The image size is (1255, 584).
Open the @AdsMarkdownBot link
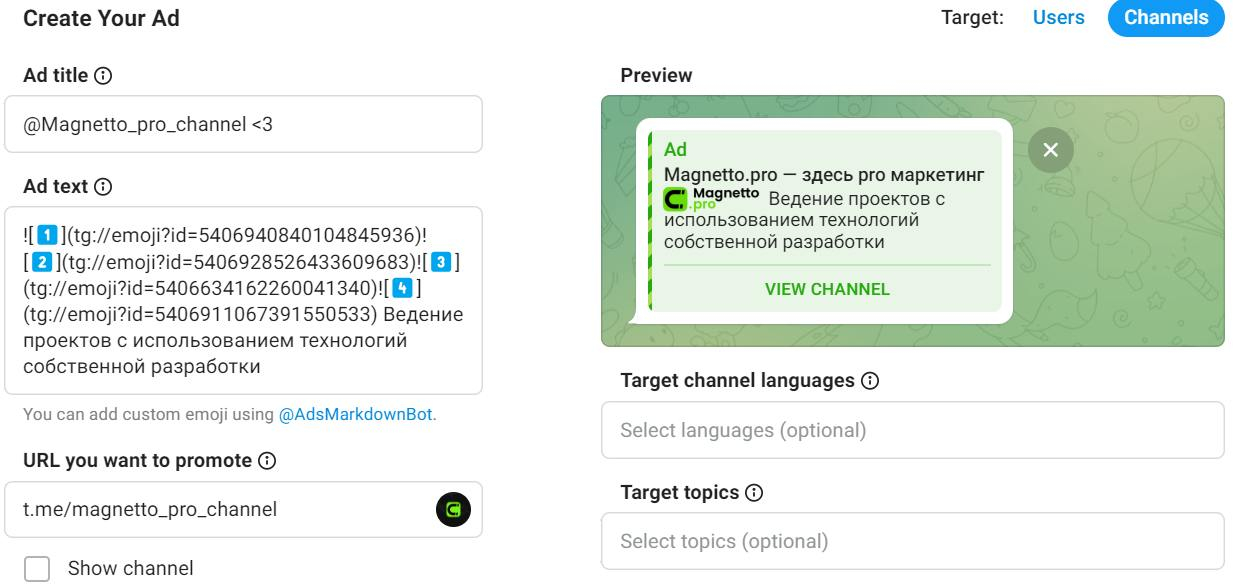click(357, 415)
